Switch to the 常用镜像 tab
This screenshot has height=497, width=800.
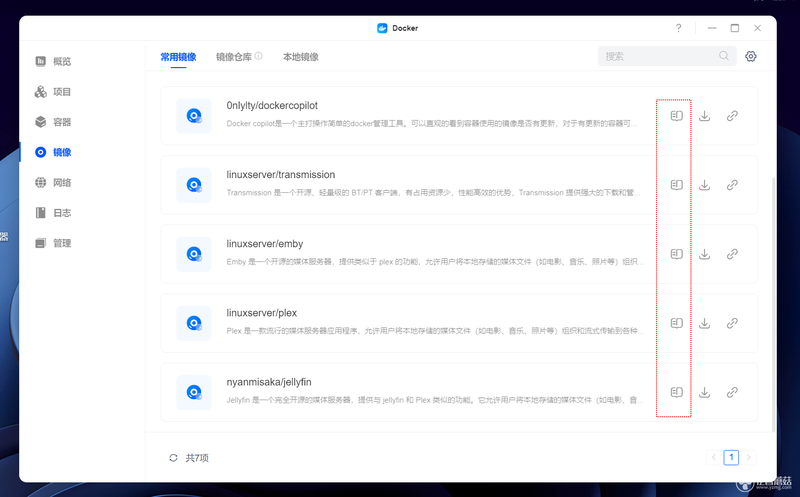178,57
